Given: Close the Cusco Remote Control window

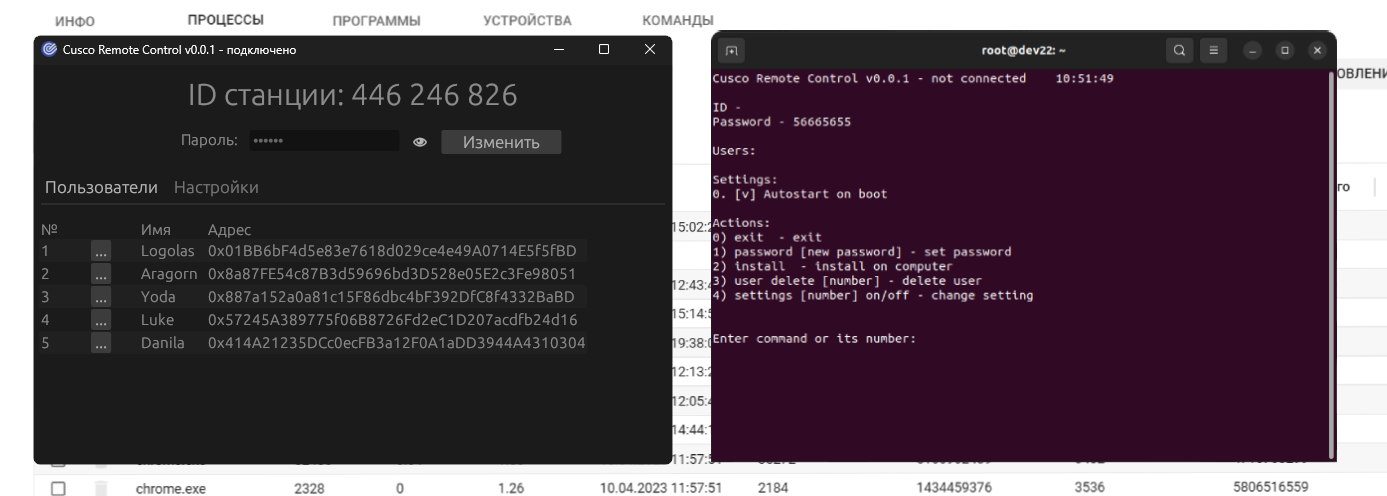Looking at the screenshot, I should pyautogui.click(x=650, y=49).
